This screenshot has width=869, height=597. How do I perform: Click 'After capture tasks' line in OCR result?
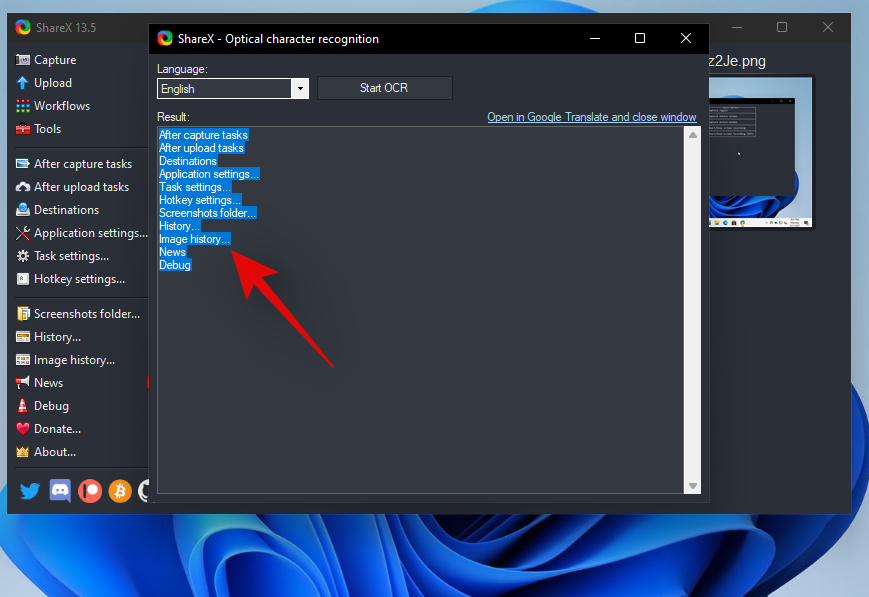[x=203, y=135]
